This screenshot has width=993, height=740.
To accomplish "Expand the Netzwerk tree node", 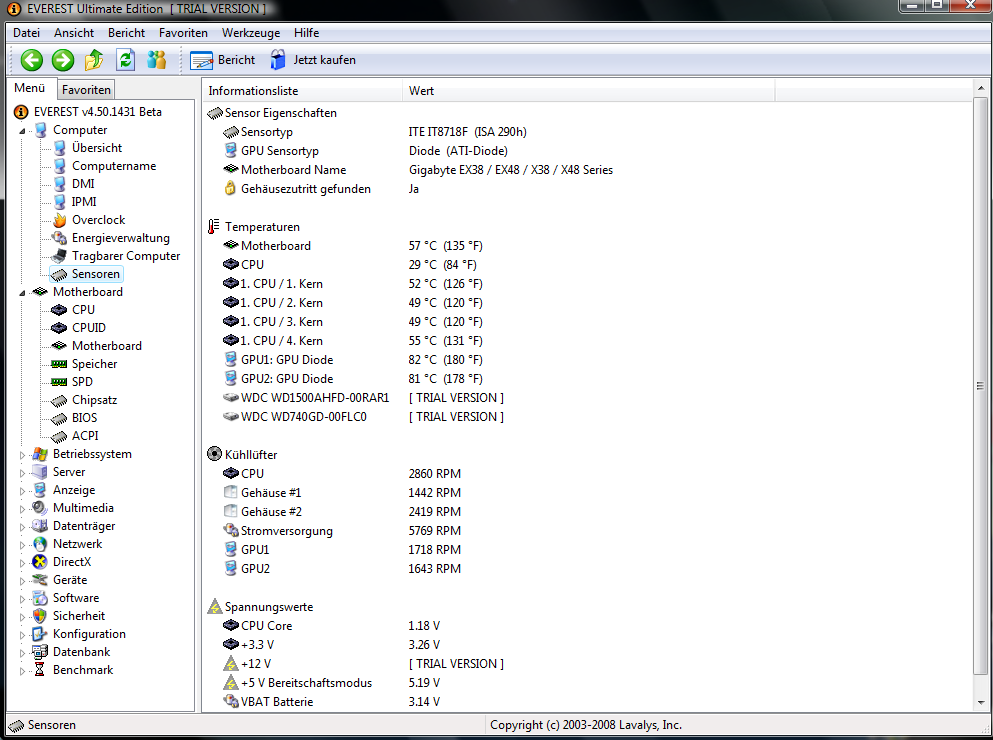I will (x=22, y=545).
